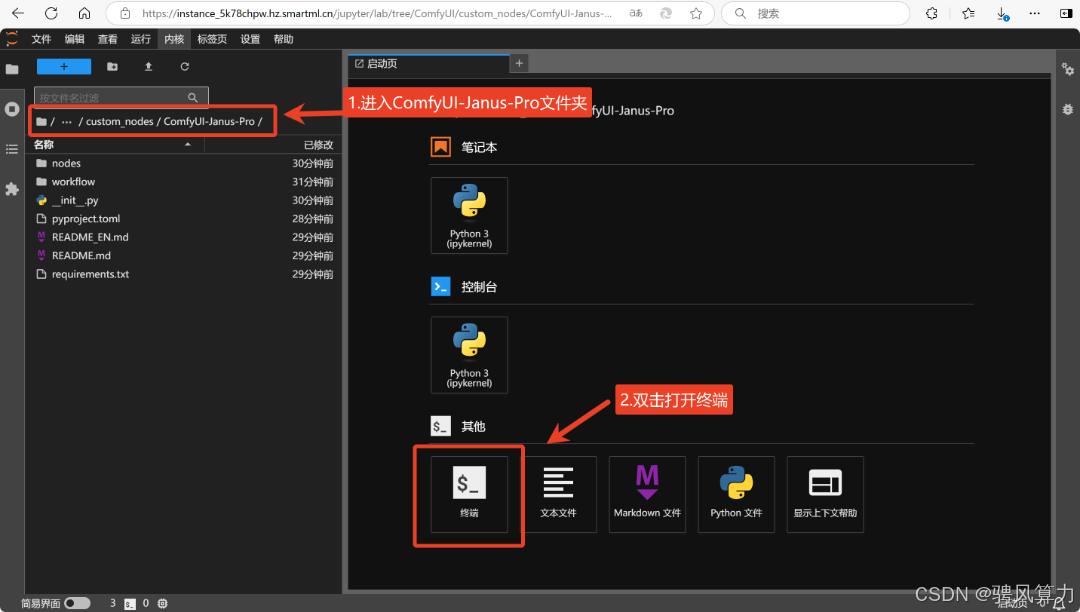
Task: Open read aloud in address bar
Action: 636,13
